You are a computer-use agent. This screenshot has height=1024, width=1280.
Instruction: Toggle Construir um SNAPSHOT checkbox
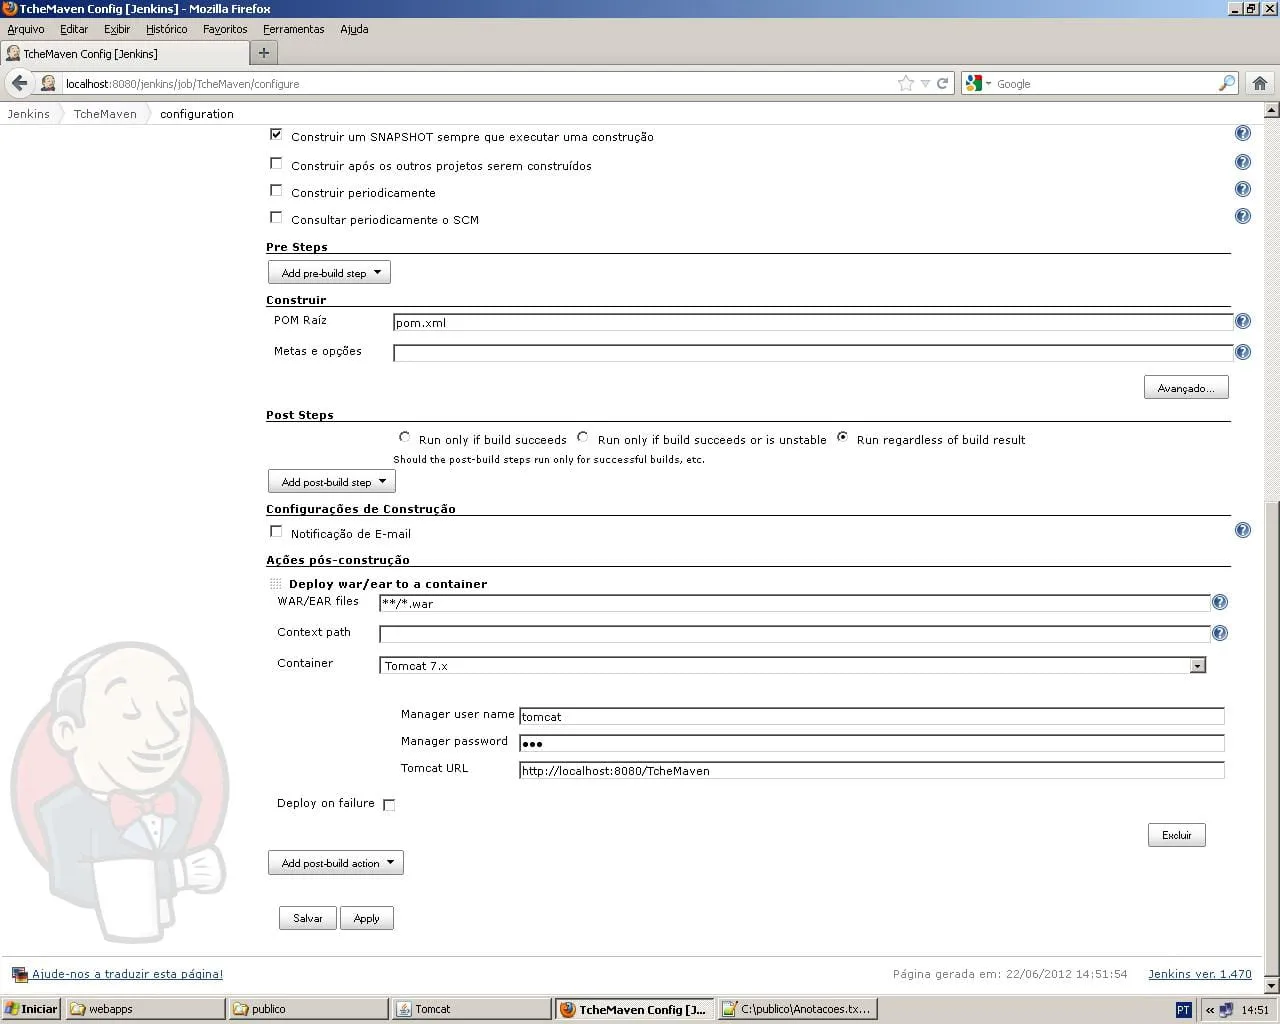click(x=276, y=135)
